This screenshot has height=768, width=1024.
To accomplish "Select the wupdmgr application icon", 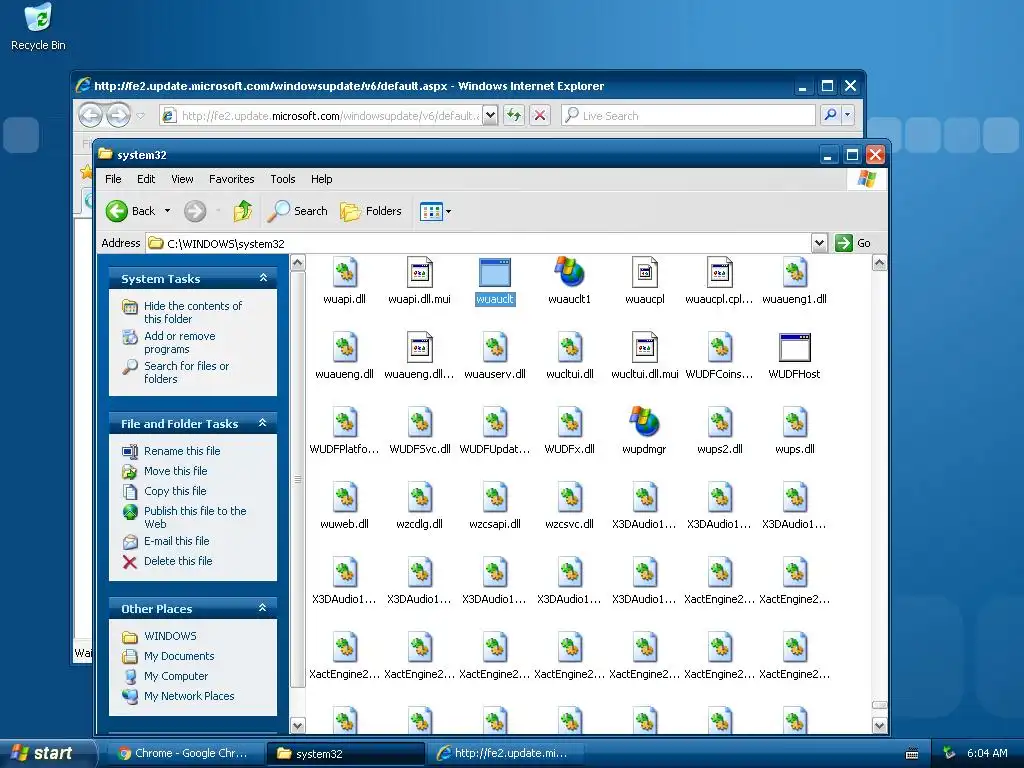I will 645,423.
